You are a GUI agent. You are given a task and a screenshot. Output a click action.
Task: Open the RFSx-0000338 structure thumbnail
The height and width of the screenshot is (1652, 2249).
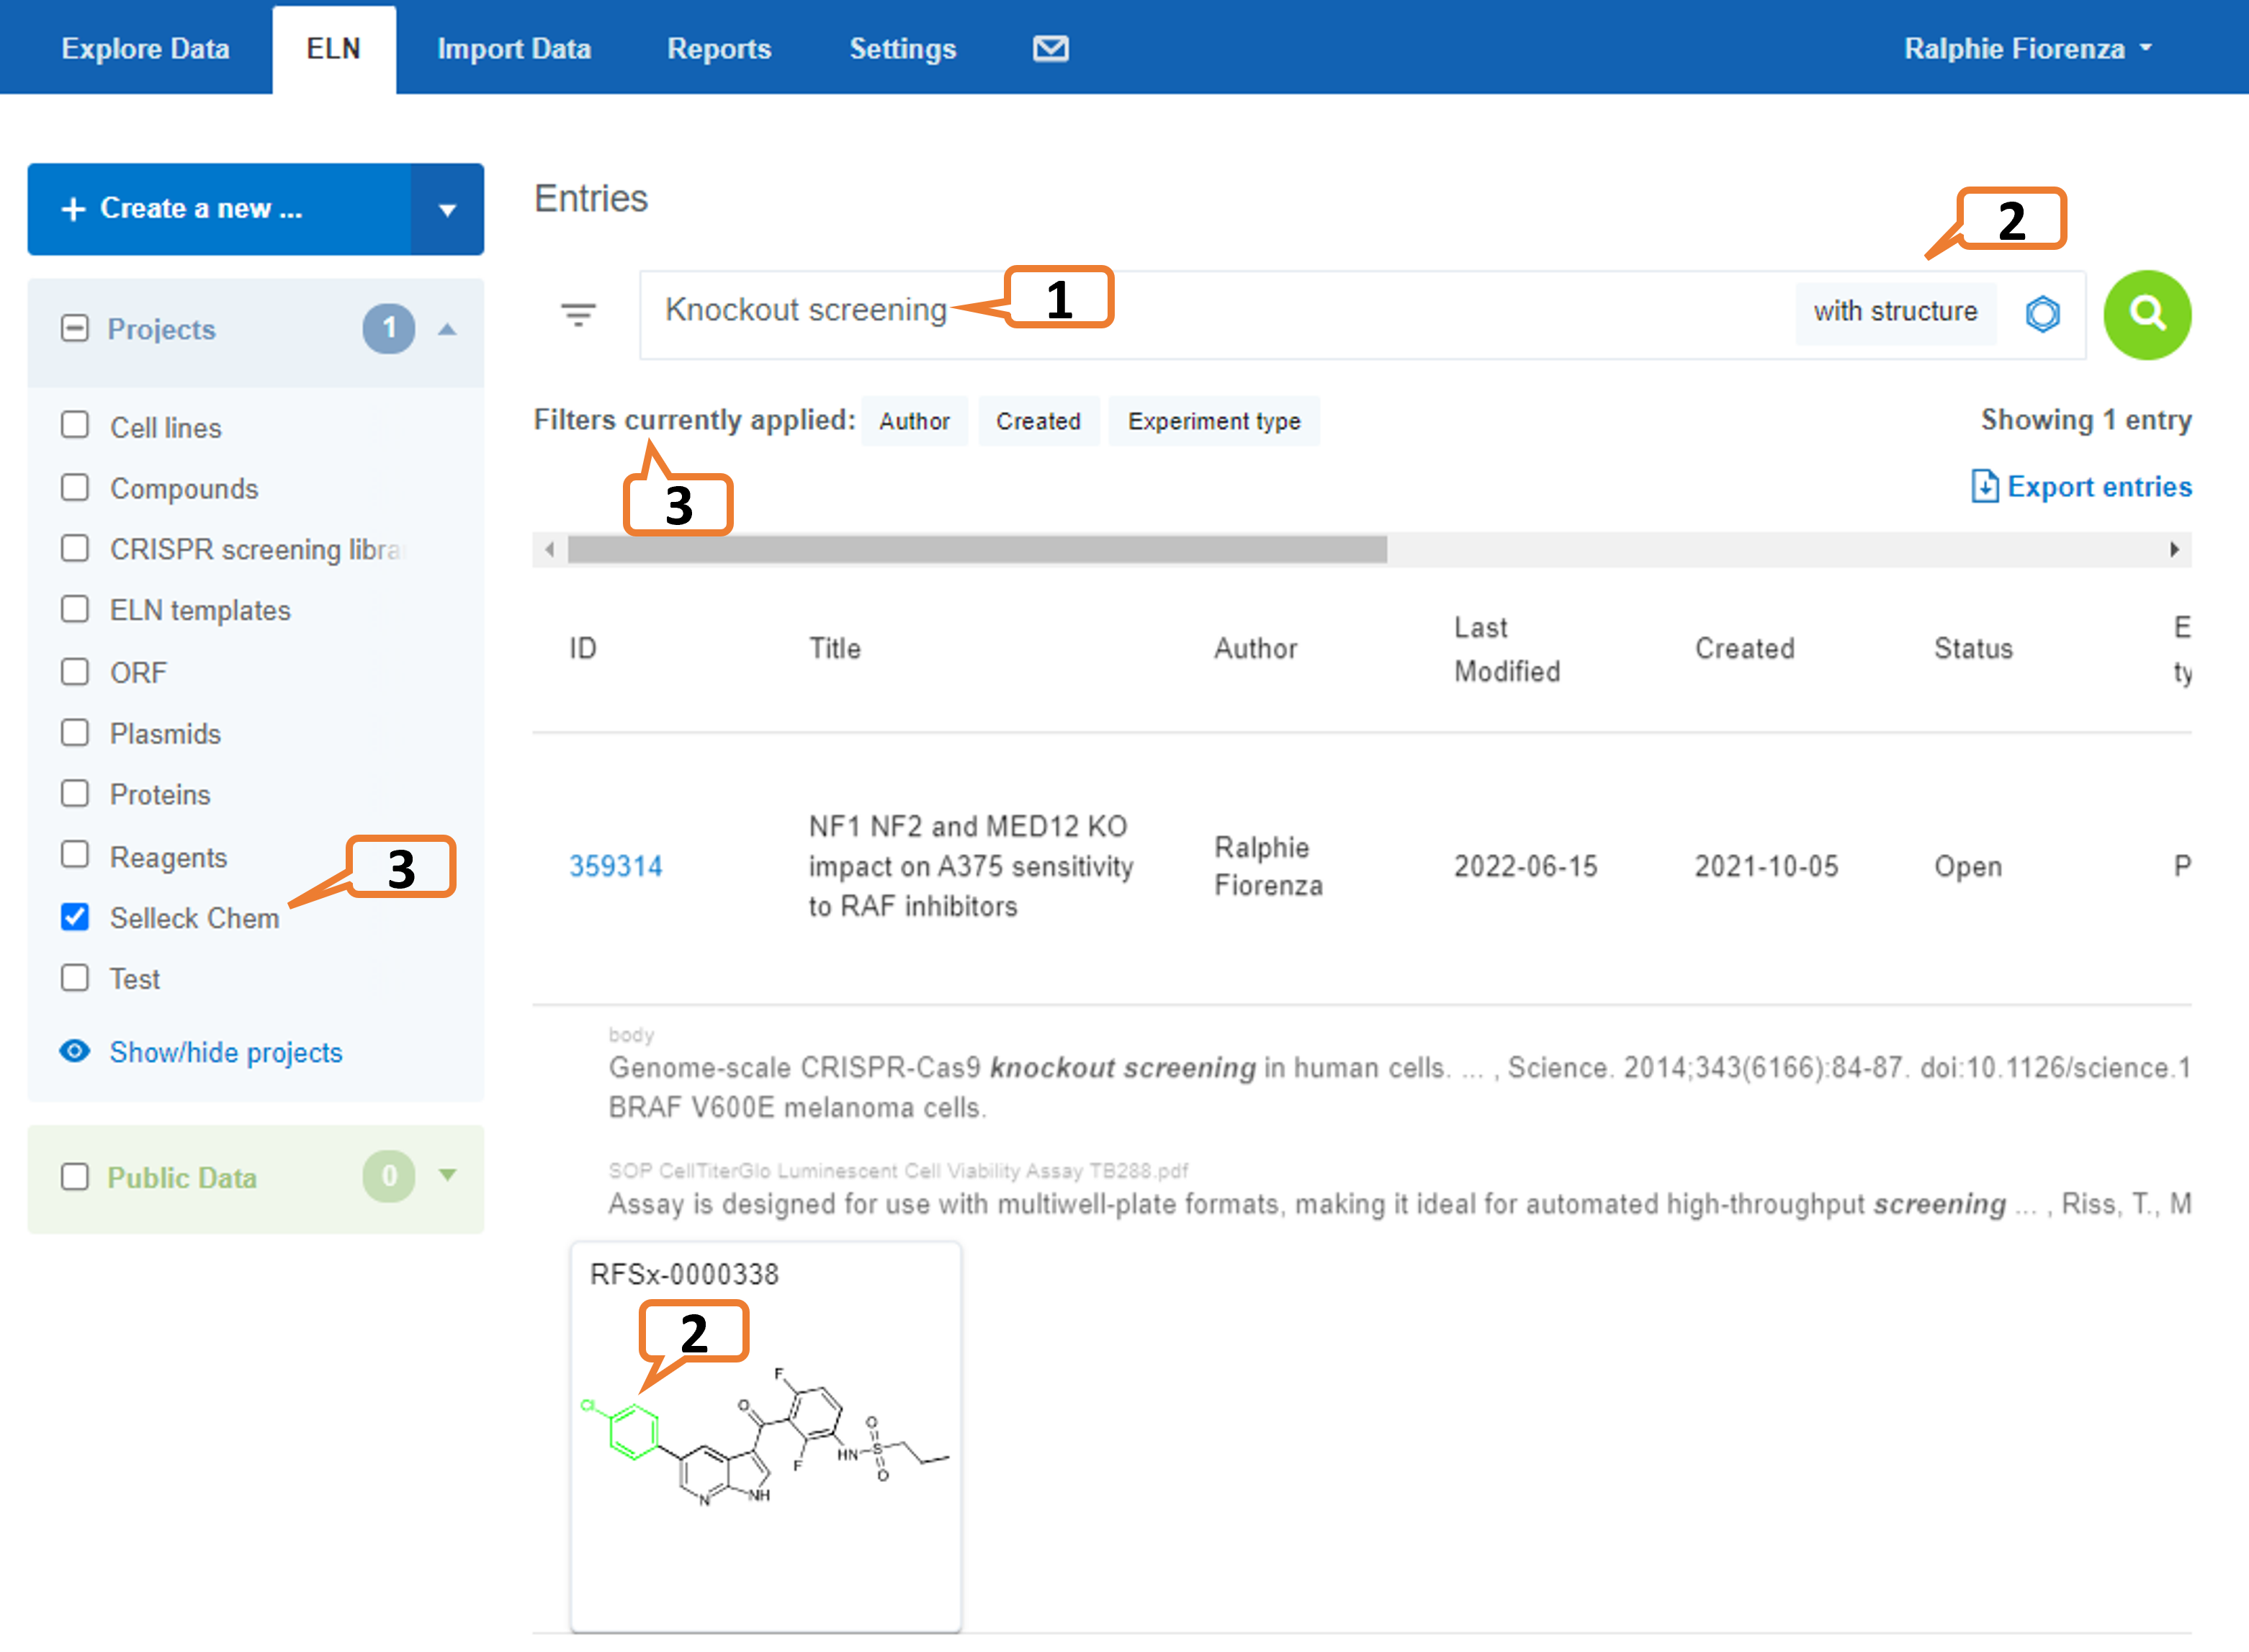pos(765,1436)
